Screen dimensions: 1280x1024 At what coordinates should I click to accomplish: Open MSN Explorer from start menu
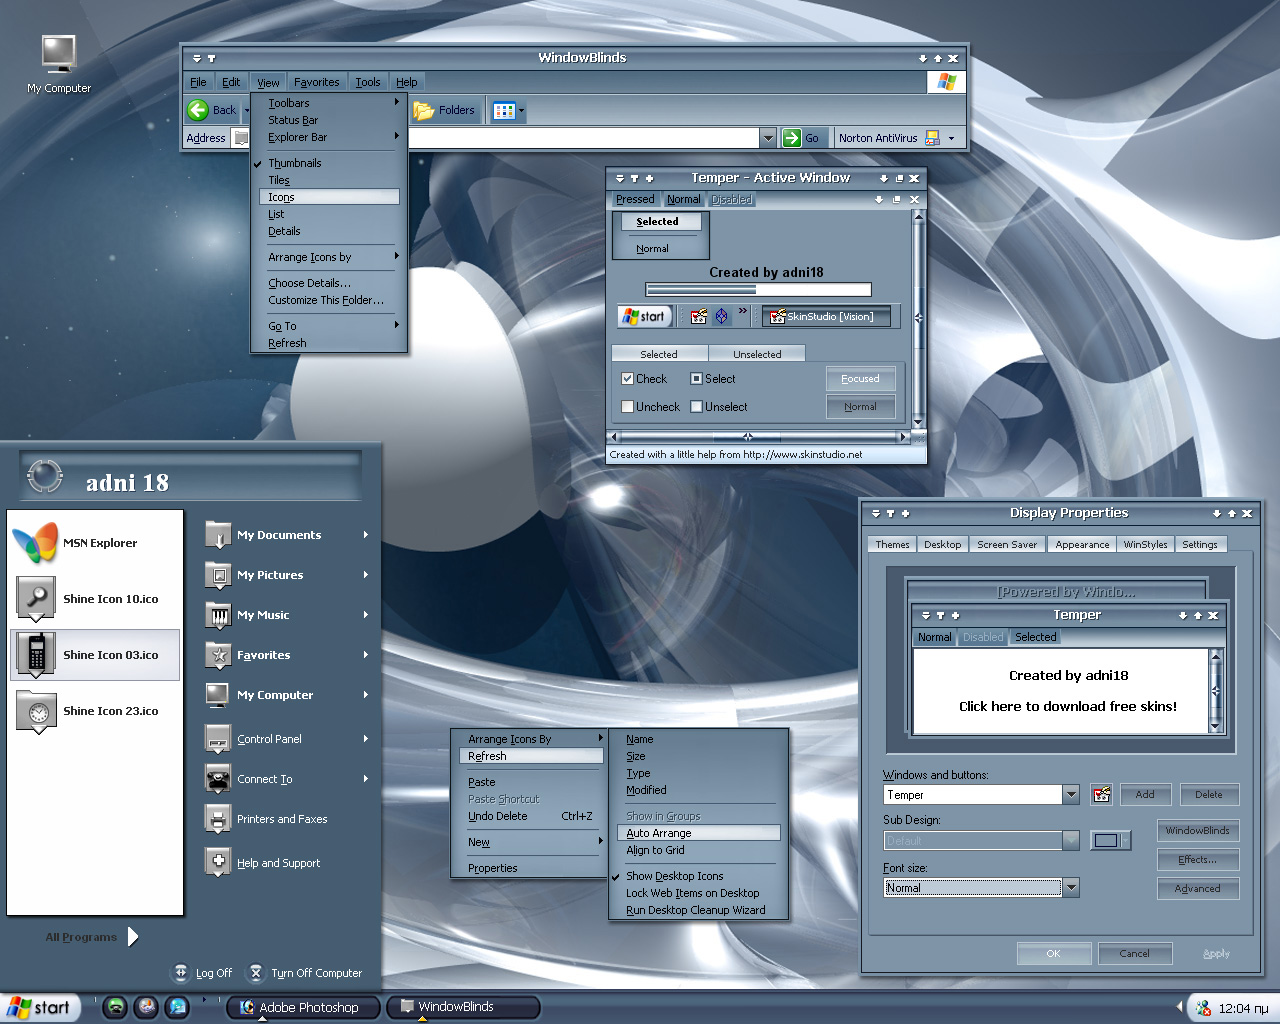tap(95, 543)
